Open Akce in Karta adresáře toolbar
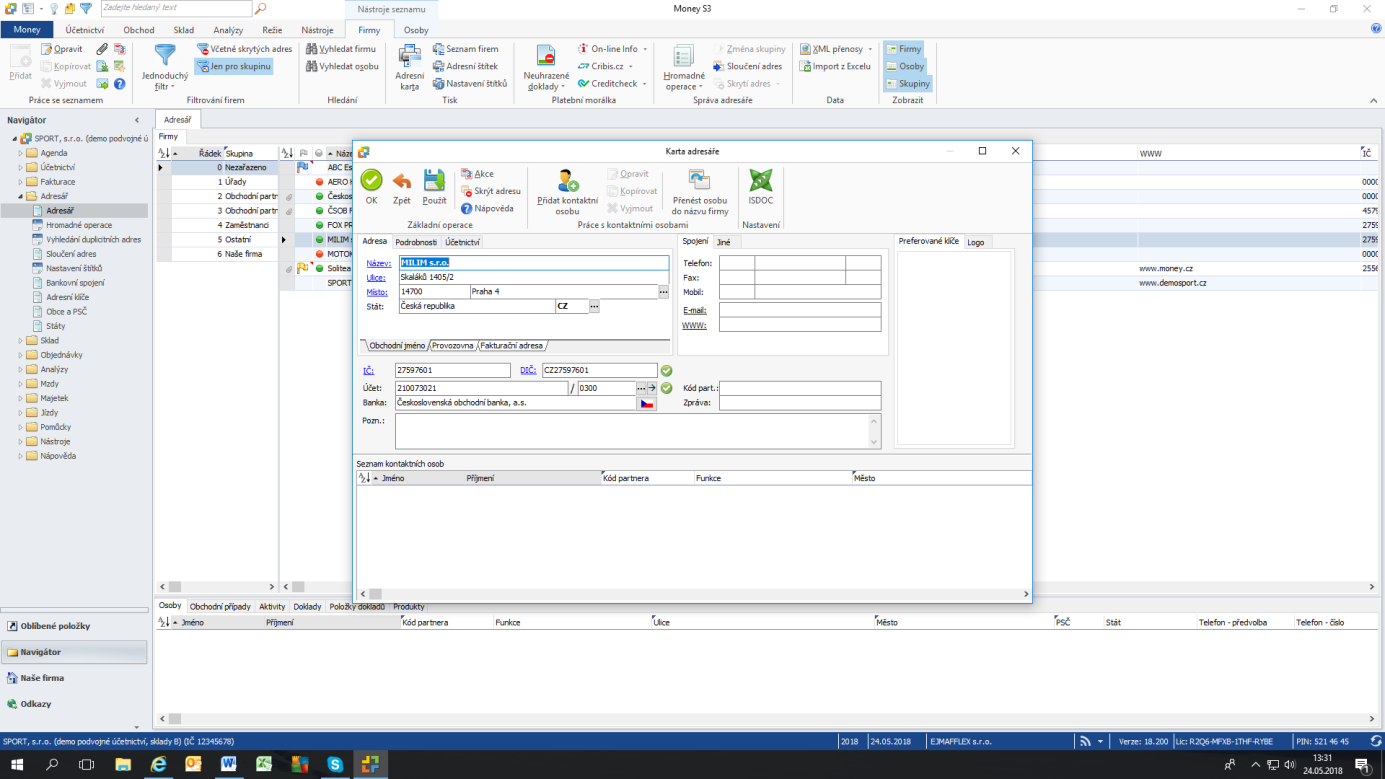 pyautogui.click(x=477, y=174)
